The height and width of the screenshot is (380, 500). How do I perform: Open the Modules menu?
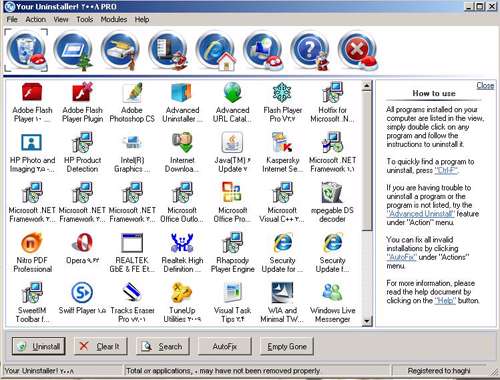(x=114, y=19)
